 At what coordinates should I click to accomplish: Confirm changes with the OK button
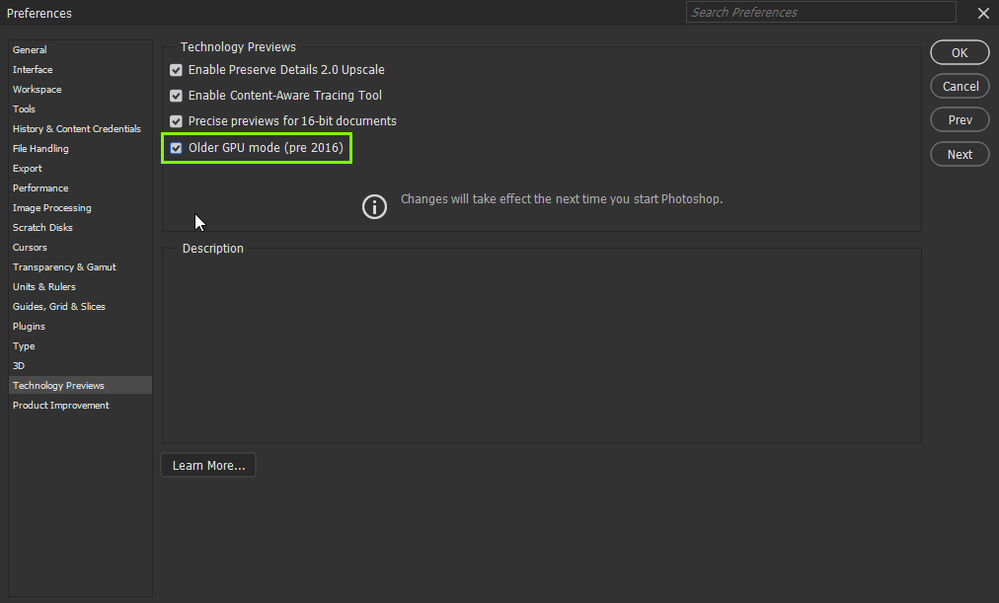959,52
